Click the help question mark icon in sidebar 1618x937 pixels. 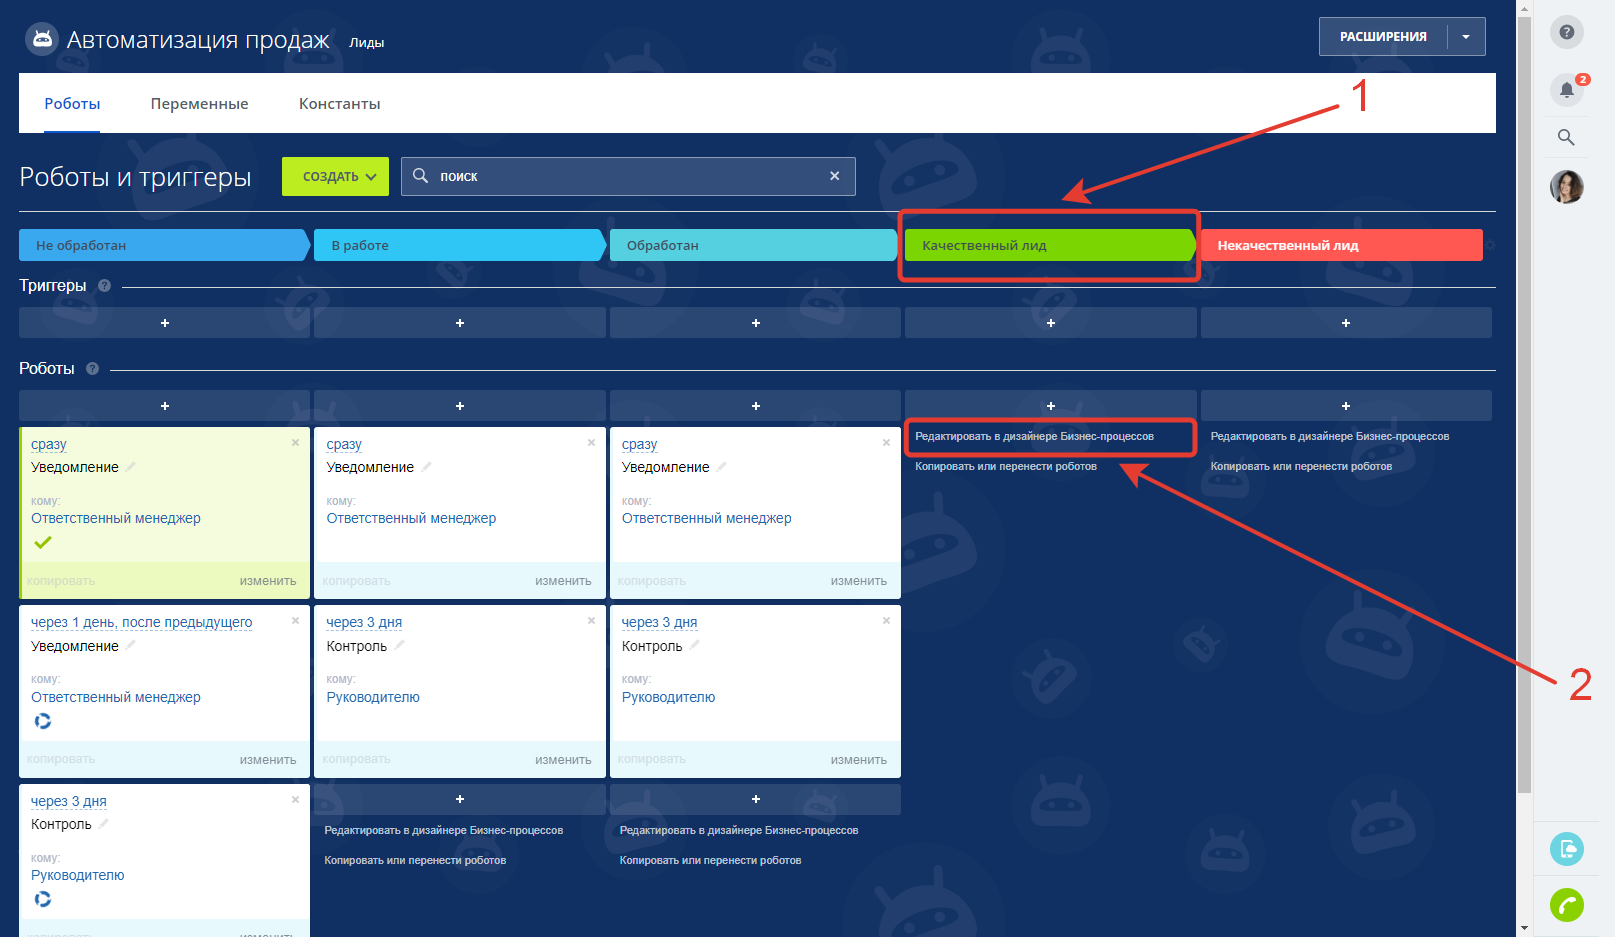coord(1566,32)
